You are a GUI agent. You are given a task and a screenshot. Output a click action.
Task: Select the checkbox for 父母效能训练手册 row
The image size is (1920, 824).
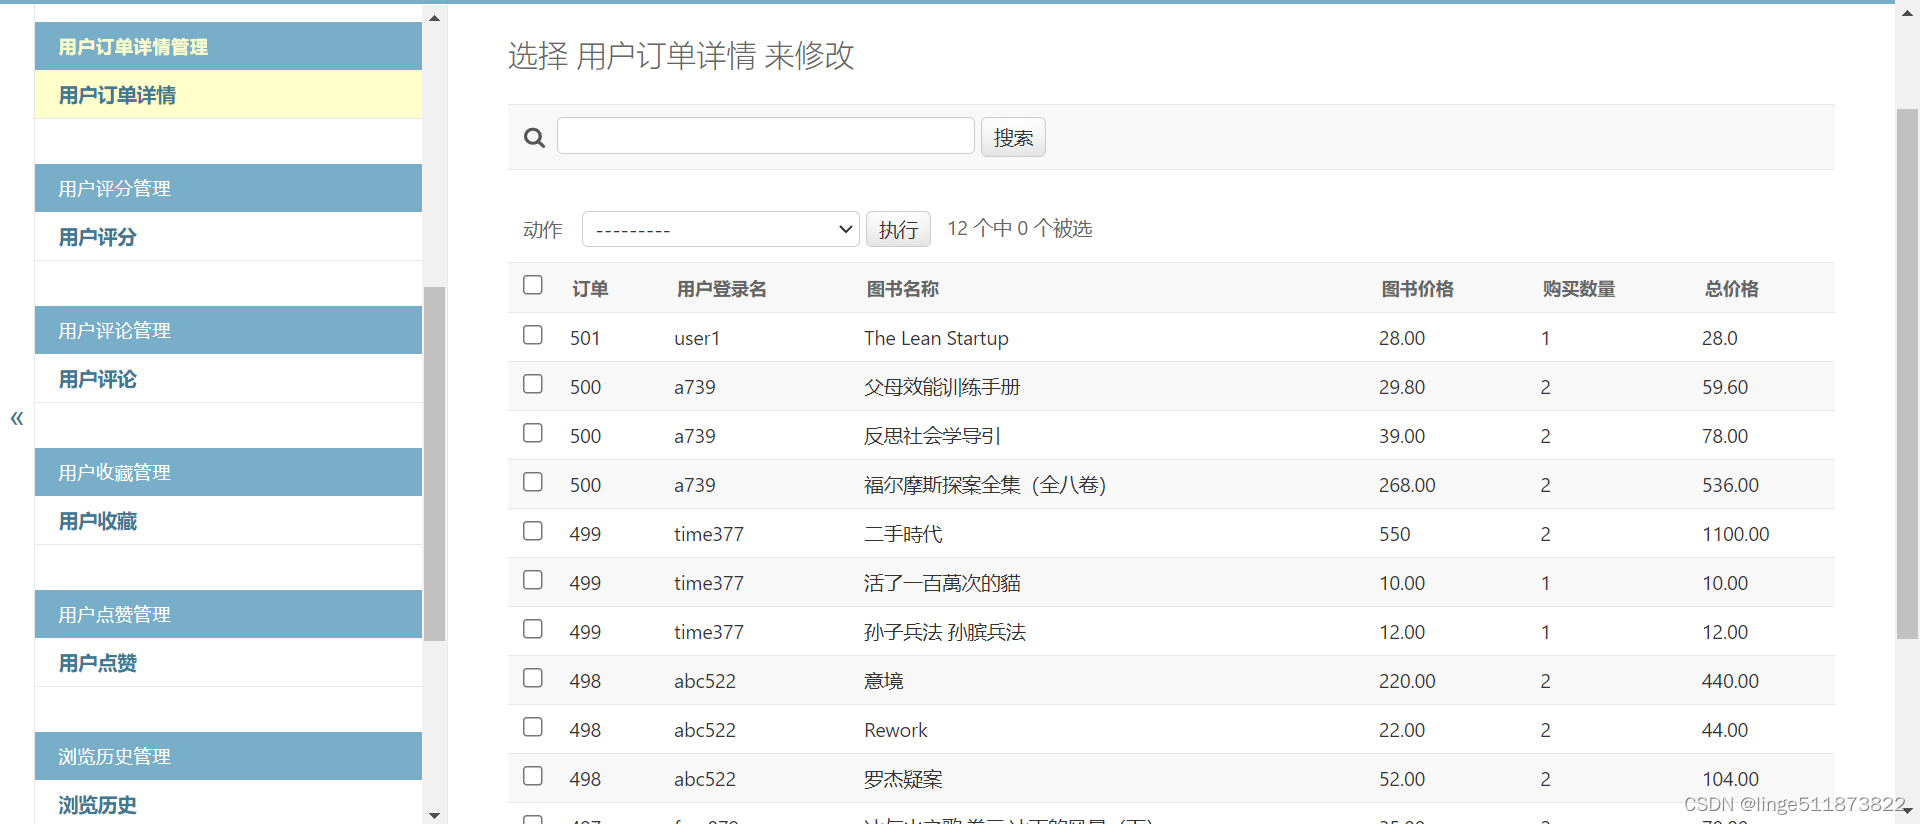coord(533,384)
